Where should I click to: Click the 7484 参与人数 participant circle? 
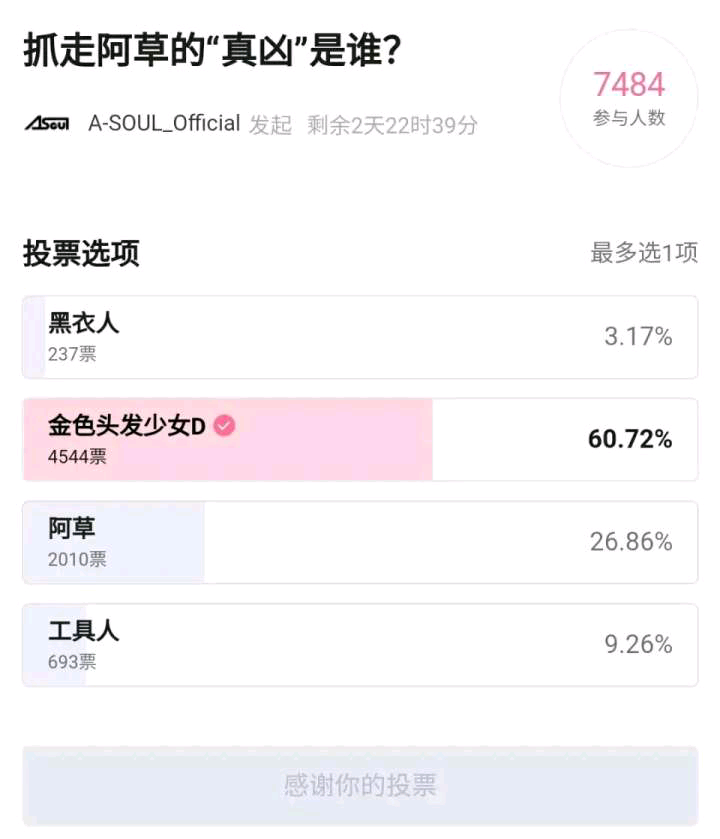click(x=629, y=98)
